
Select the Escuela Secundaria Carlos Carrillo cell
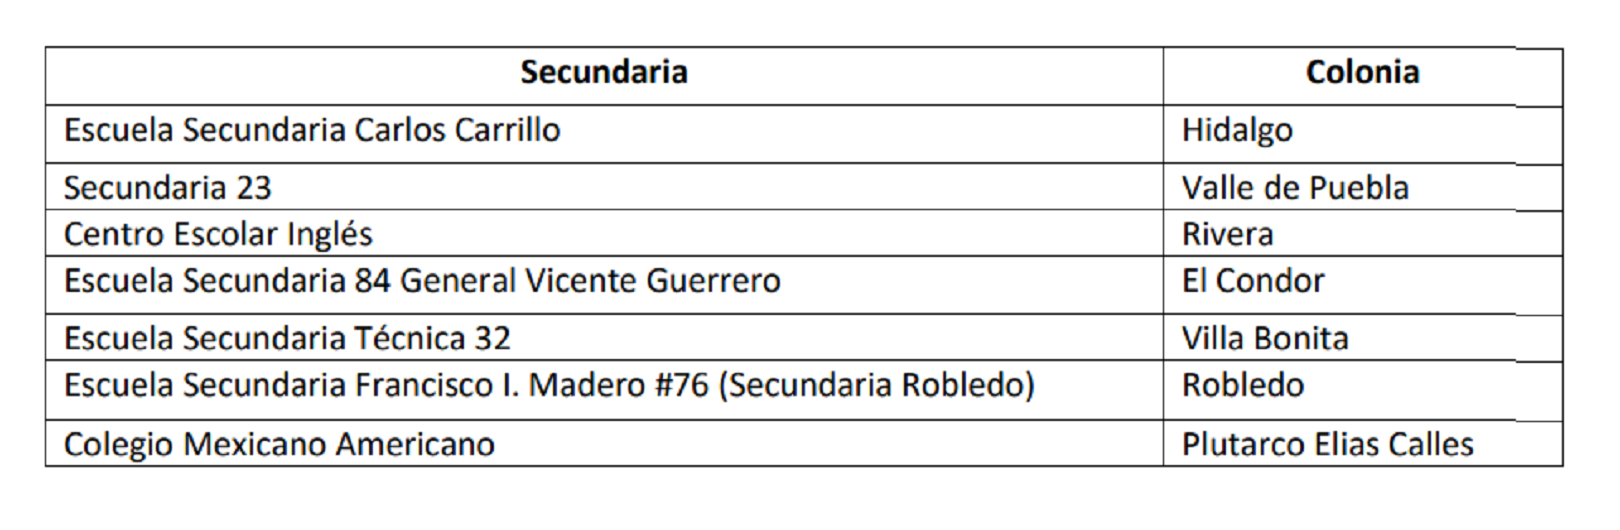(312, 130)
